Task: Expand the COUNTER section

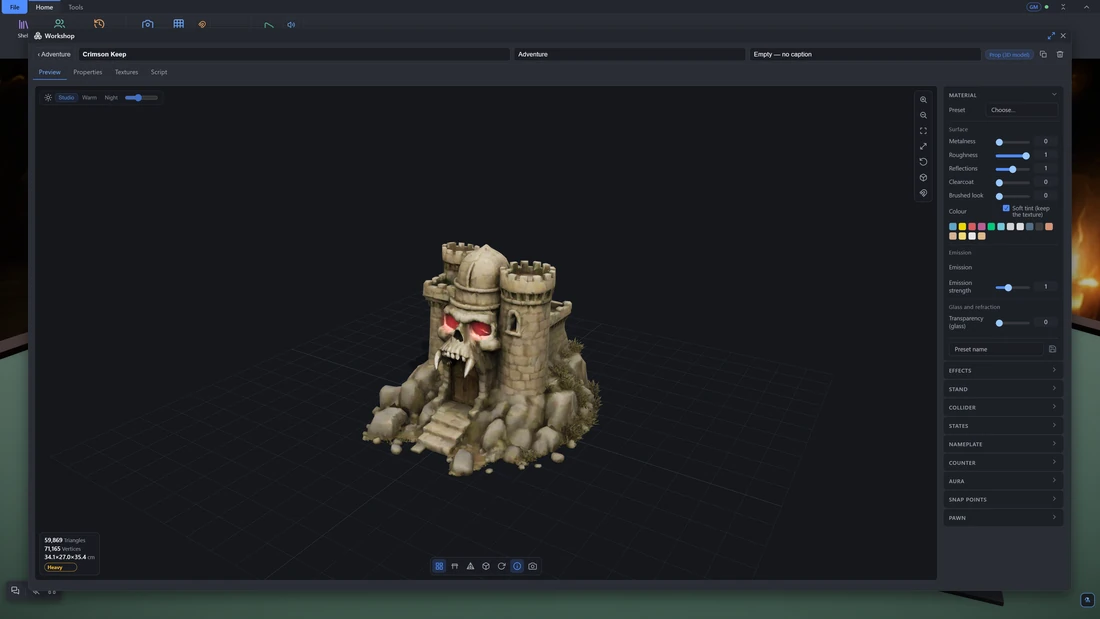Action: coord(1002,462)
